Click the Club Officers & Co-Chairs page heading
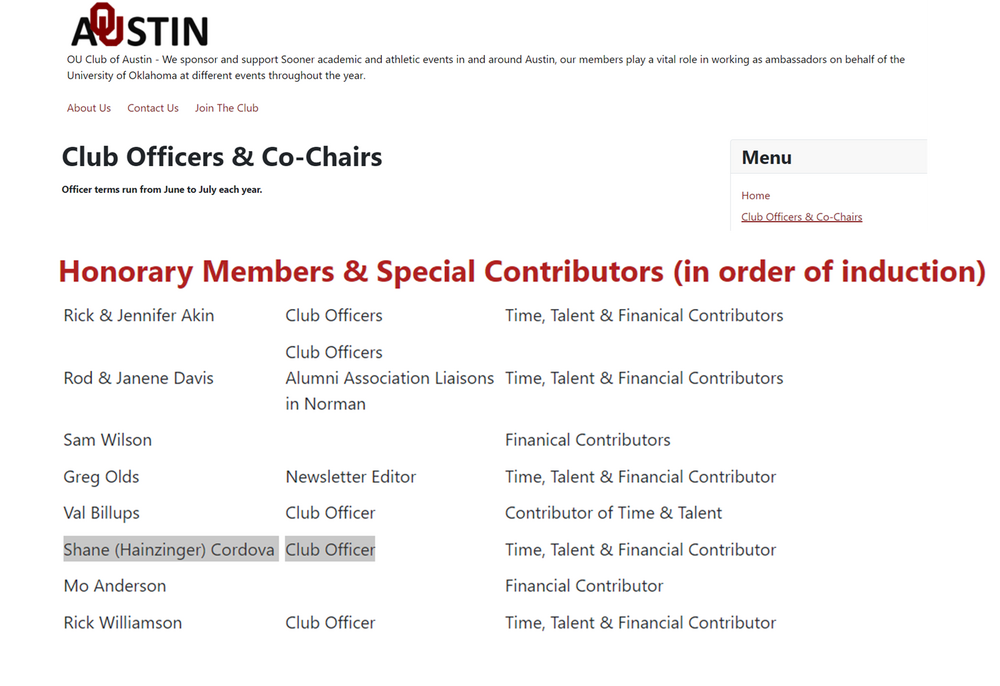1000x686 pixels. pyautogui.click(x=222, y=157)
